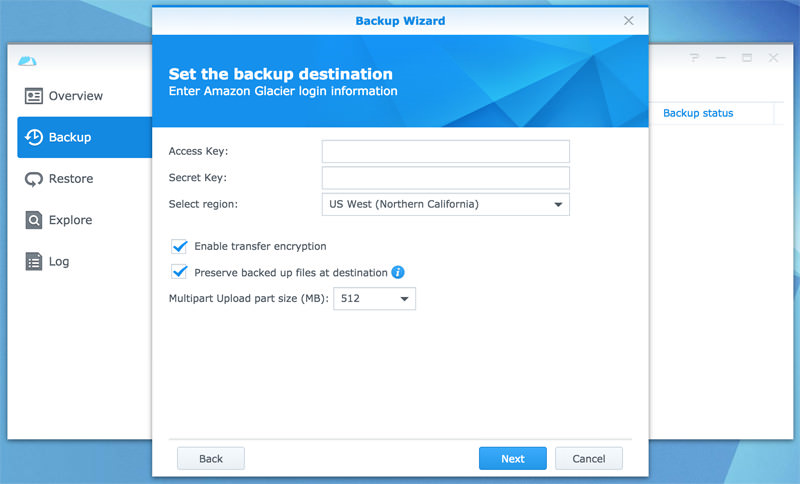Close the Glacier Backup background window
Viewport: 800px width, 484px height.
(x=773, y=58)
